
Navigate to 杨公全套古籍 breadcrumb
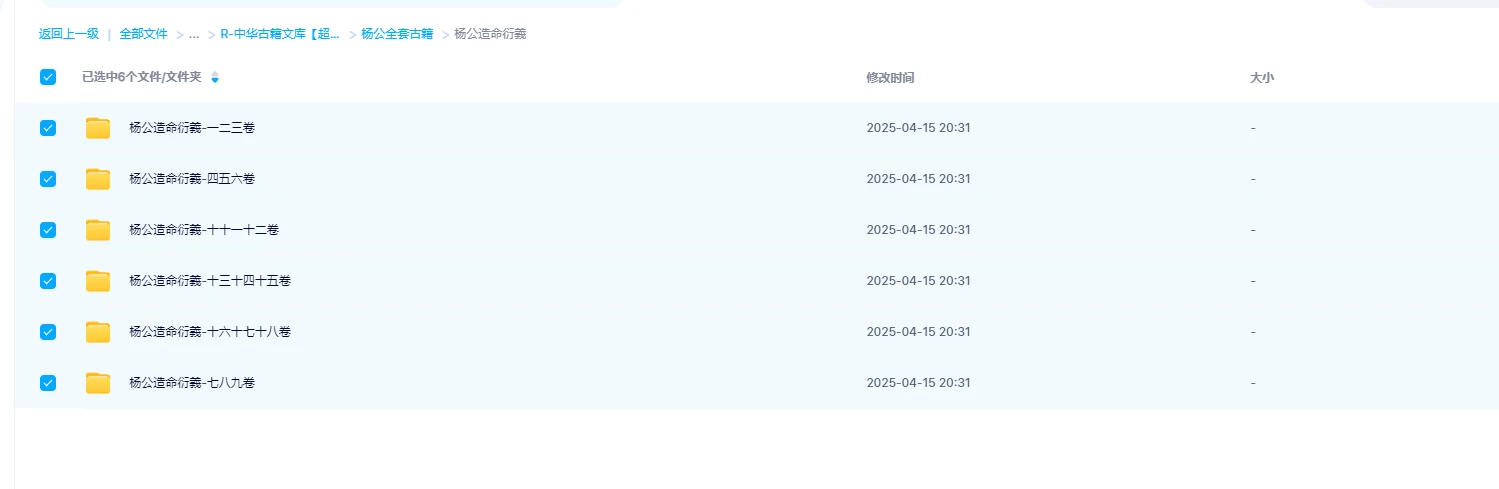[x=397, y=34]
